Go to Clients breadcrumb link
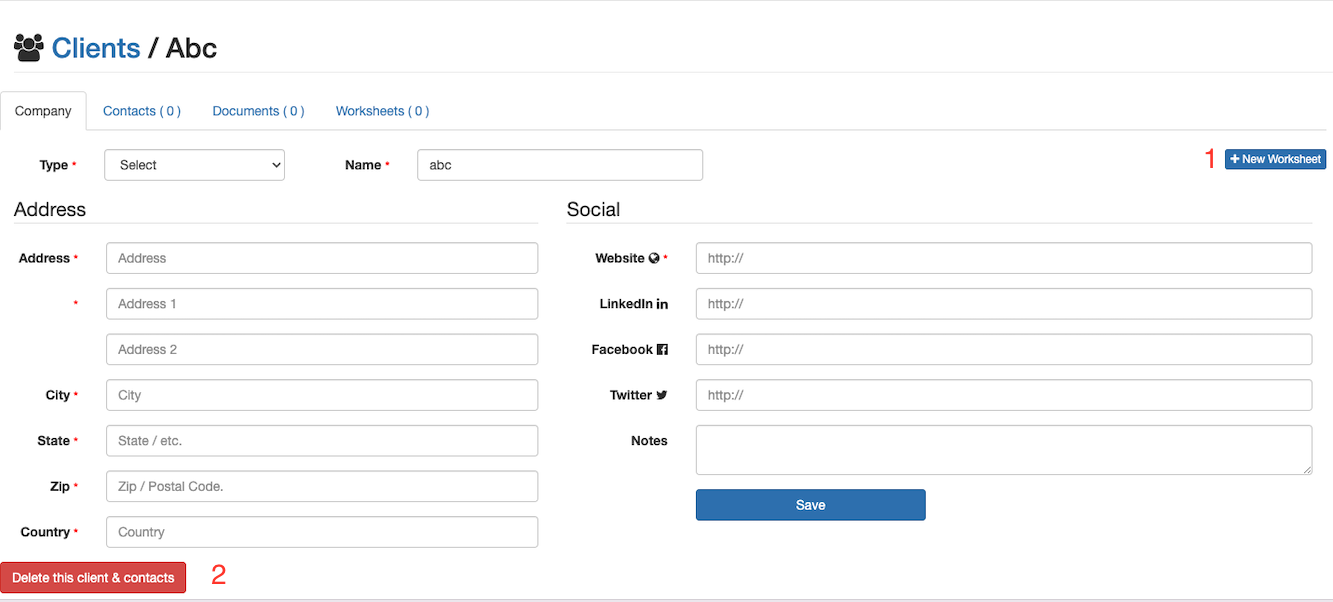The width and height of the screenshot is (1333, 602). point(96,48)
